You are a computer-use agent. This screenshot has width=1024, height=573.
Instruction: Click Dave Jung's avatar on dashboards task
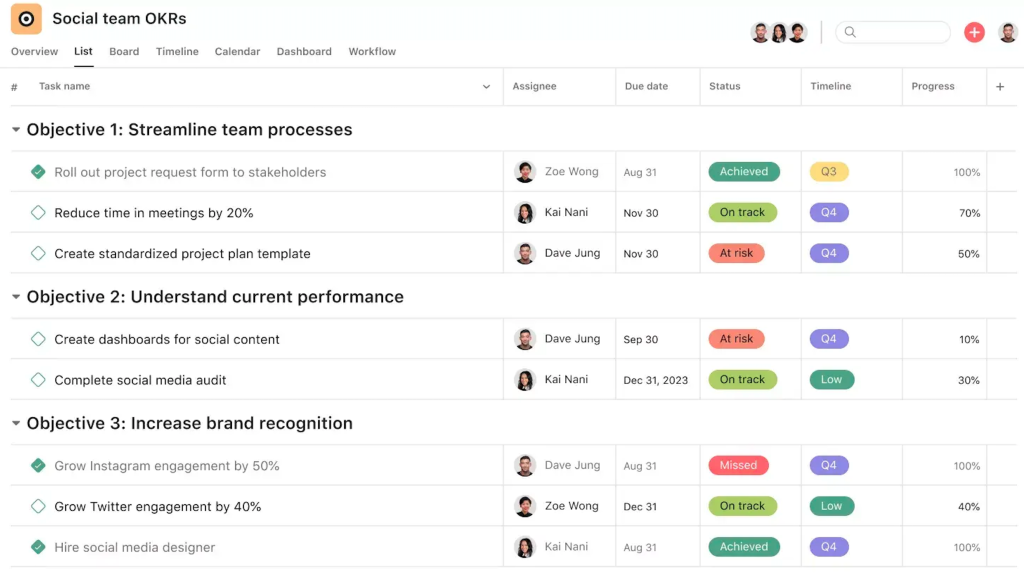(524, 339)
